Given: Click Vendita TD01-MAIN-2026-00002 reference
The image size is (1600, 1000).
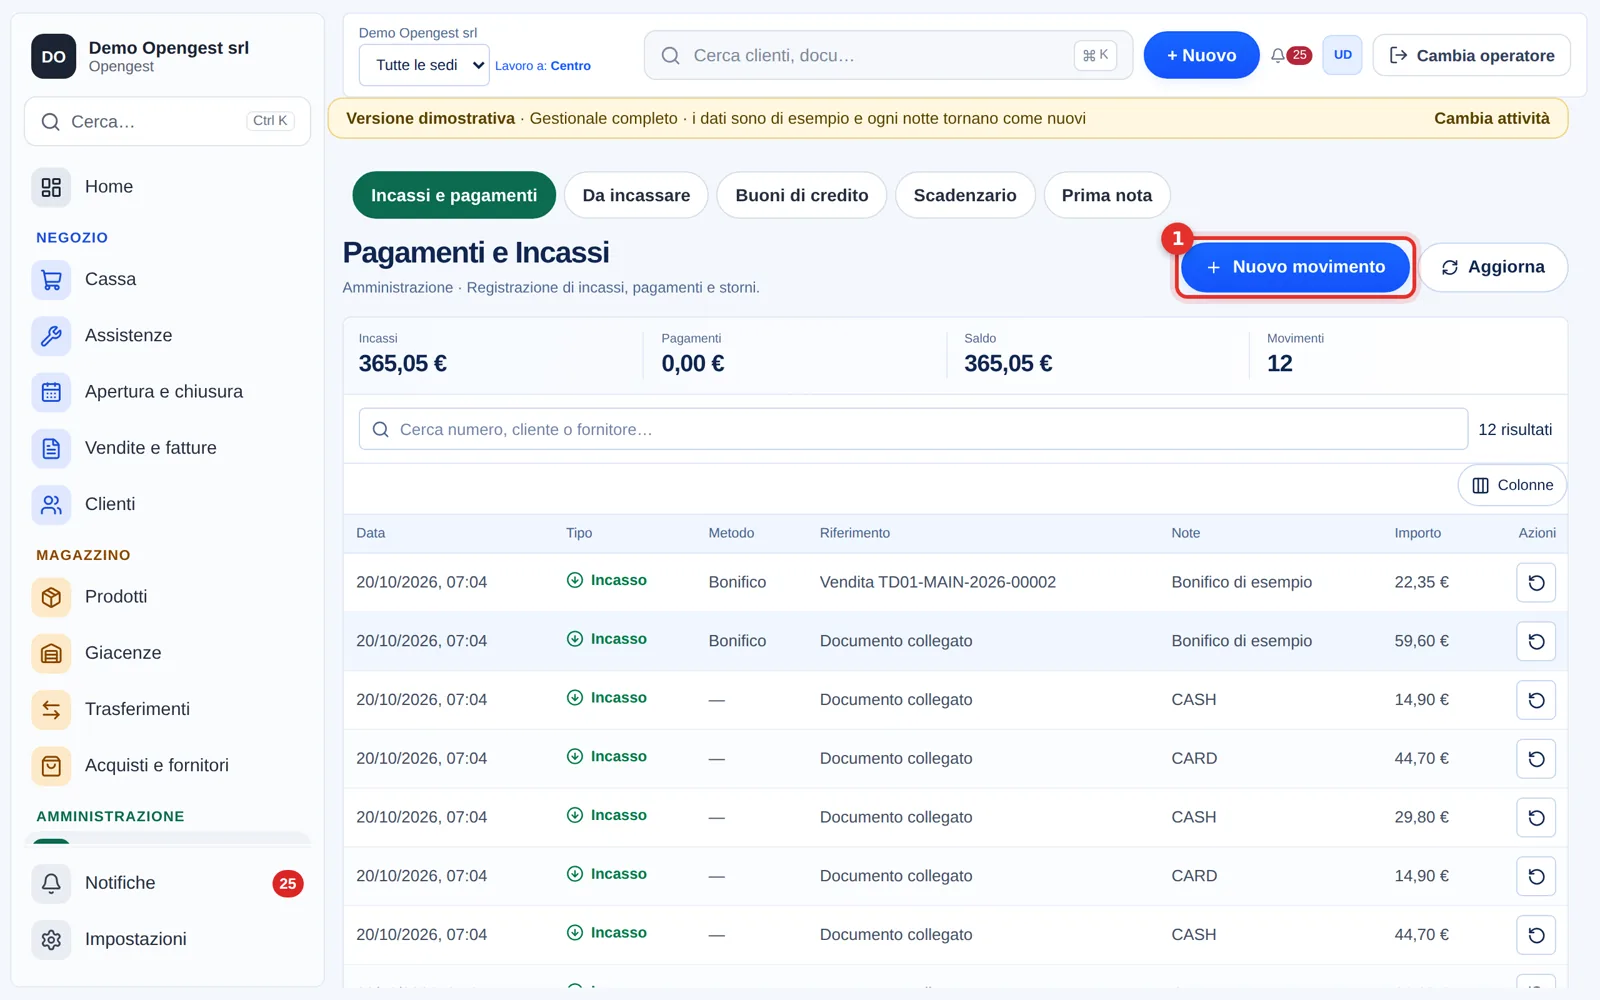Looking at the screenshot, I should (937, 582).
